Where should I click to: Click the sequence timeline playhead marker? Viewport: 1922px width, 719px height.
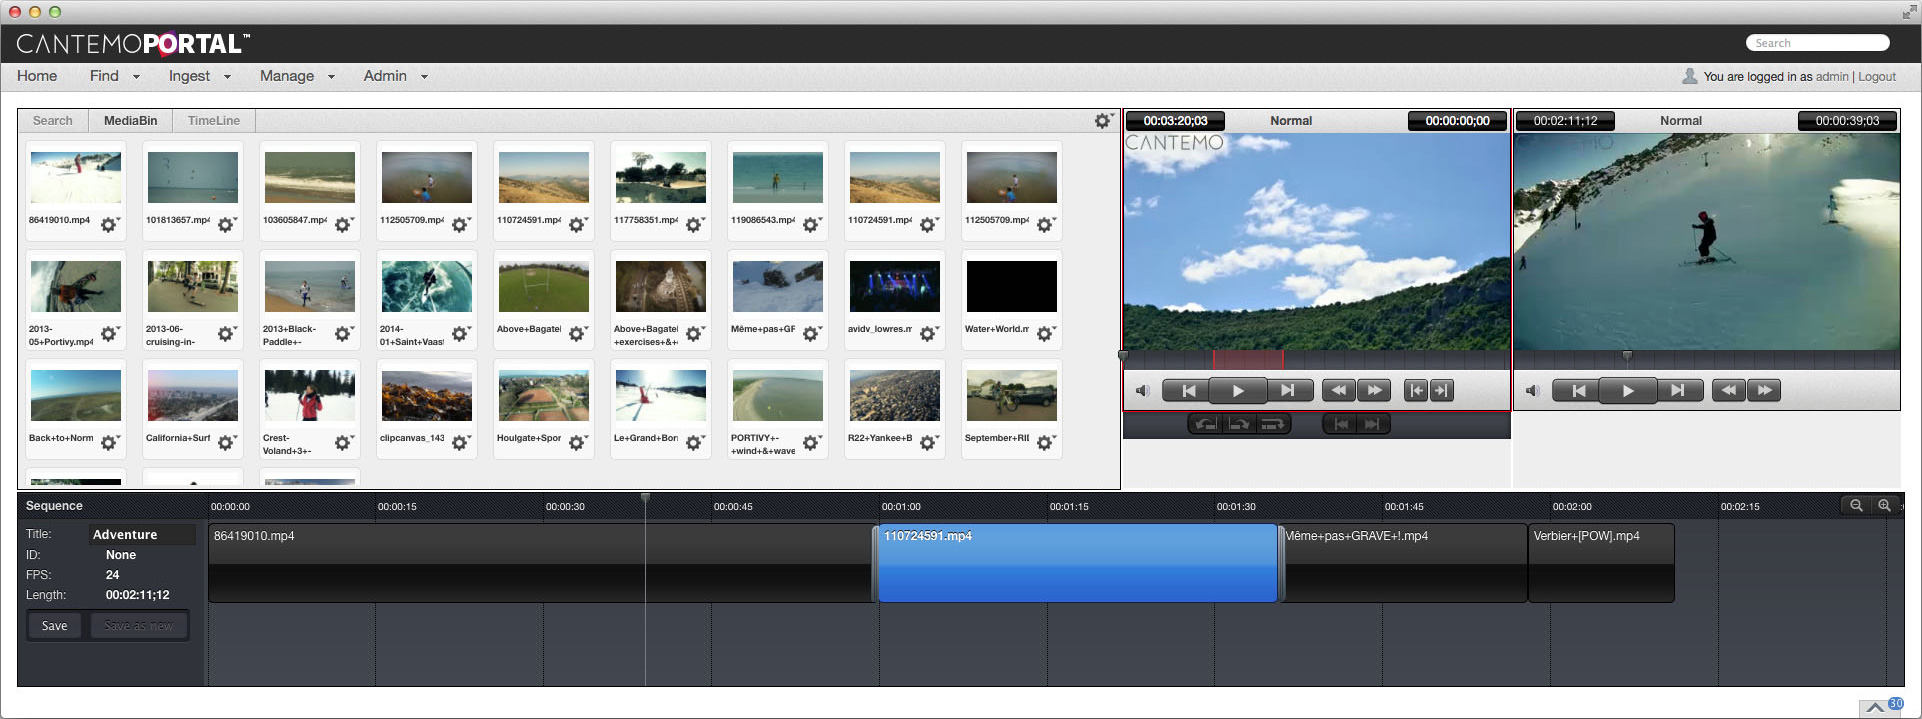click(x=645, y=497)
